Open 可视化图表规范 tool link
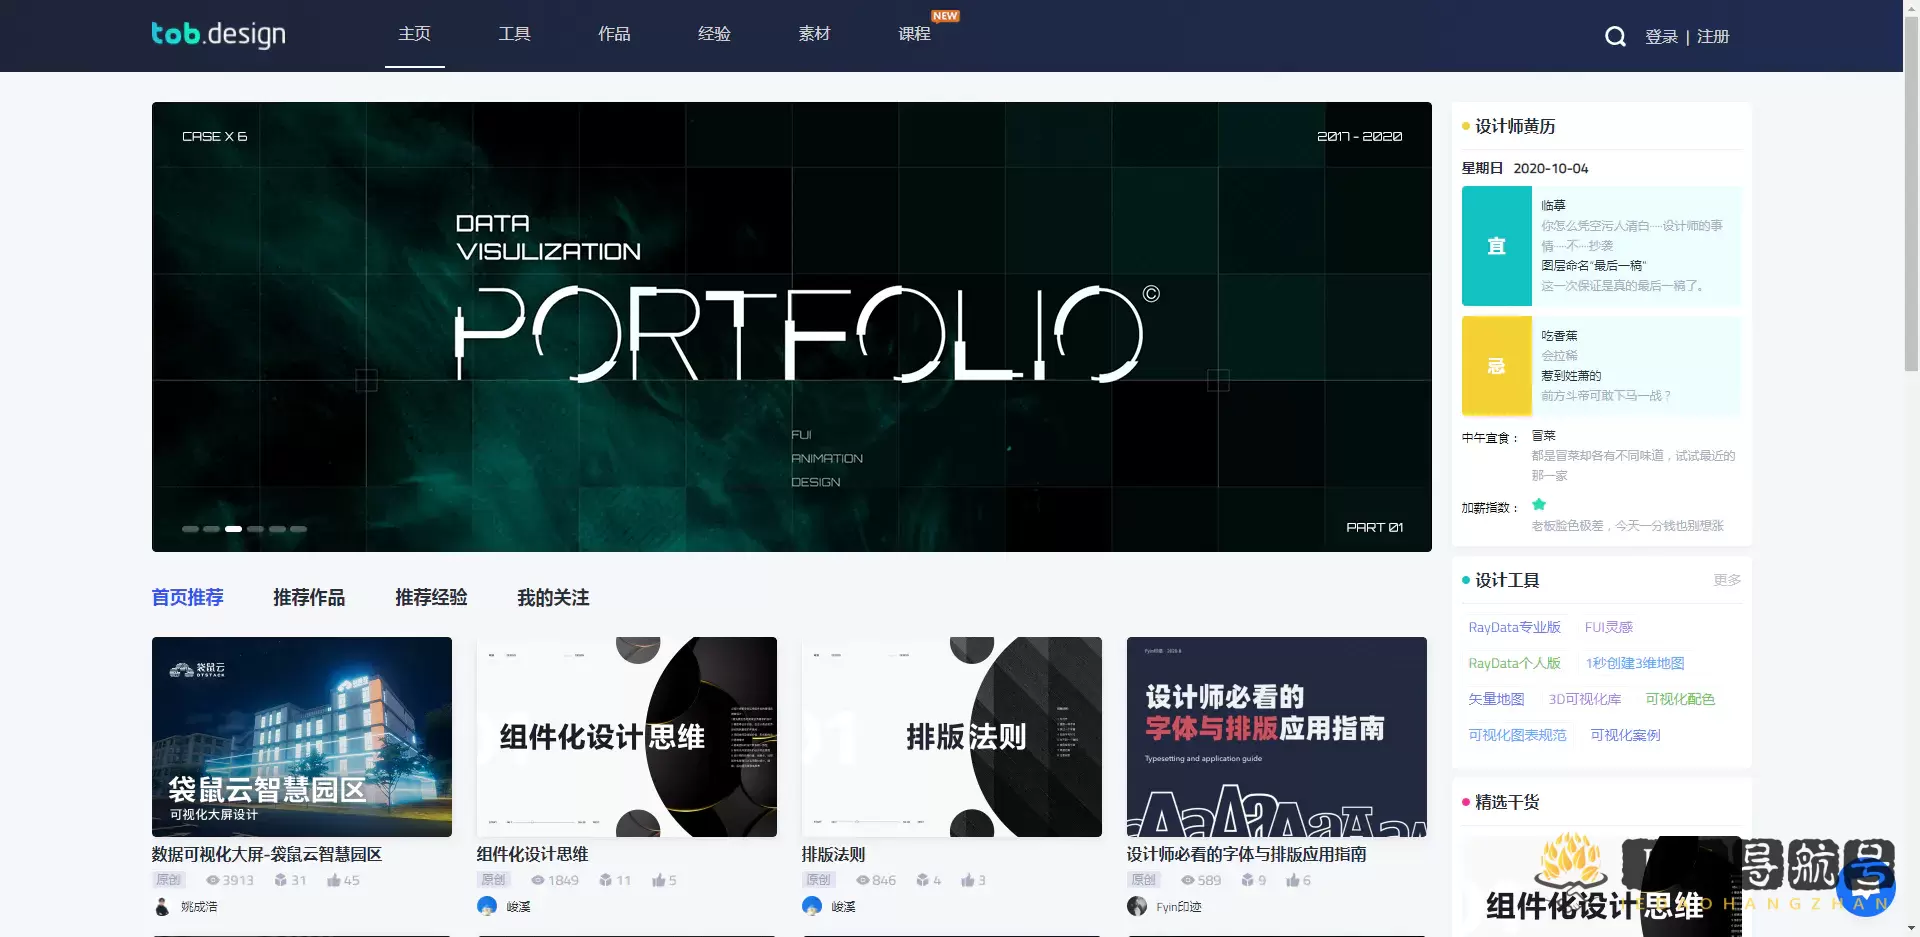 click(x=1517, y=735)
